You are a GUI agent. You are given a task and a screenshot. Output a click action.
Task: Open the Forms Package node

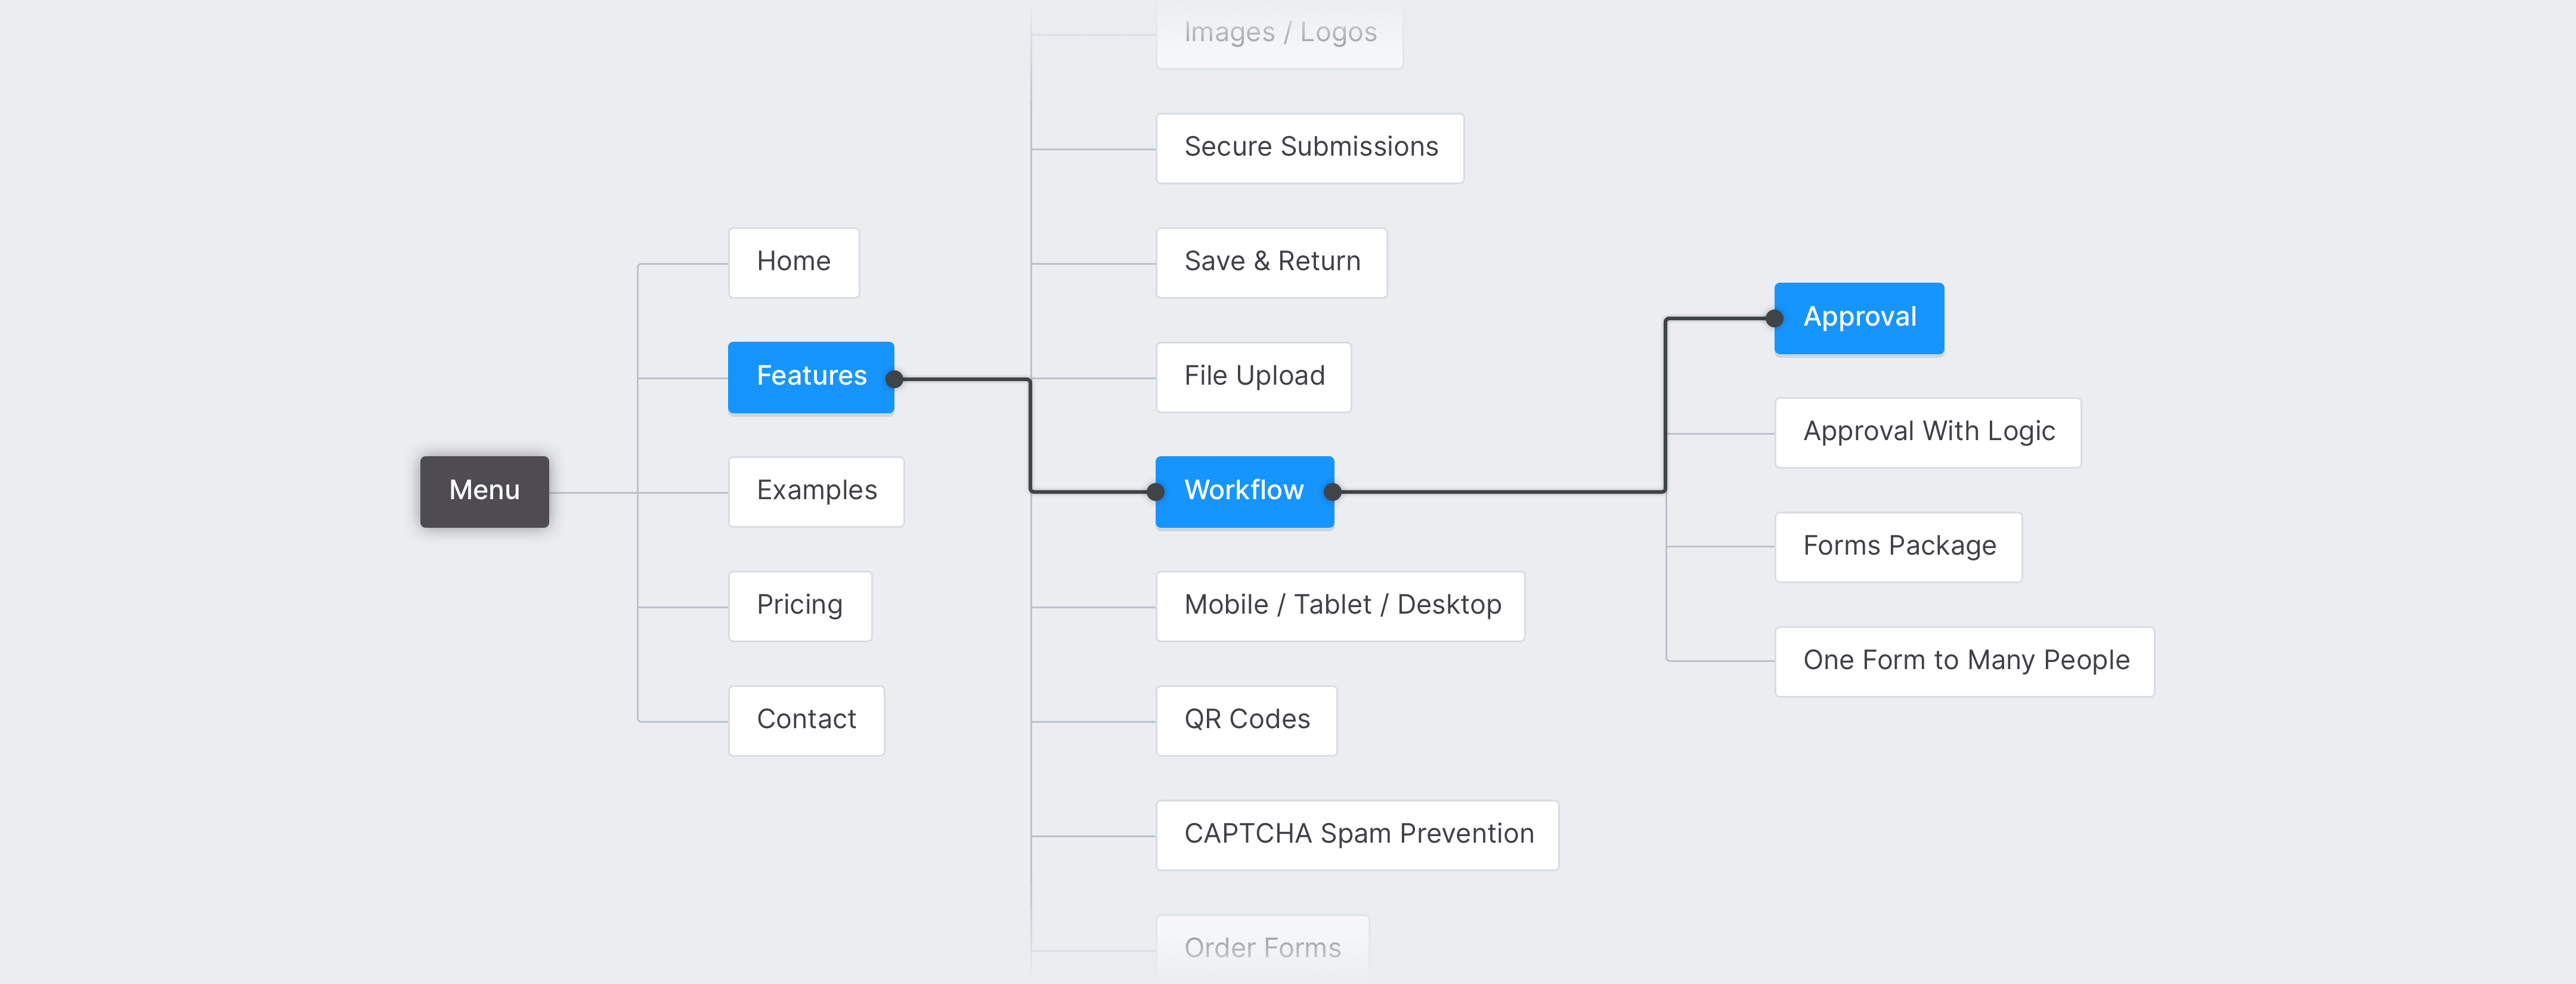tap(1898, 547)
